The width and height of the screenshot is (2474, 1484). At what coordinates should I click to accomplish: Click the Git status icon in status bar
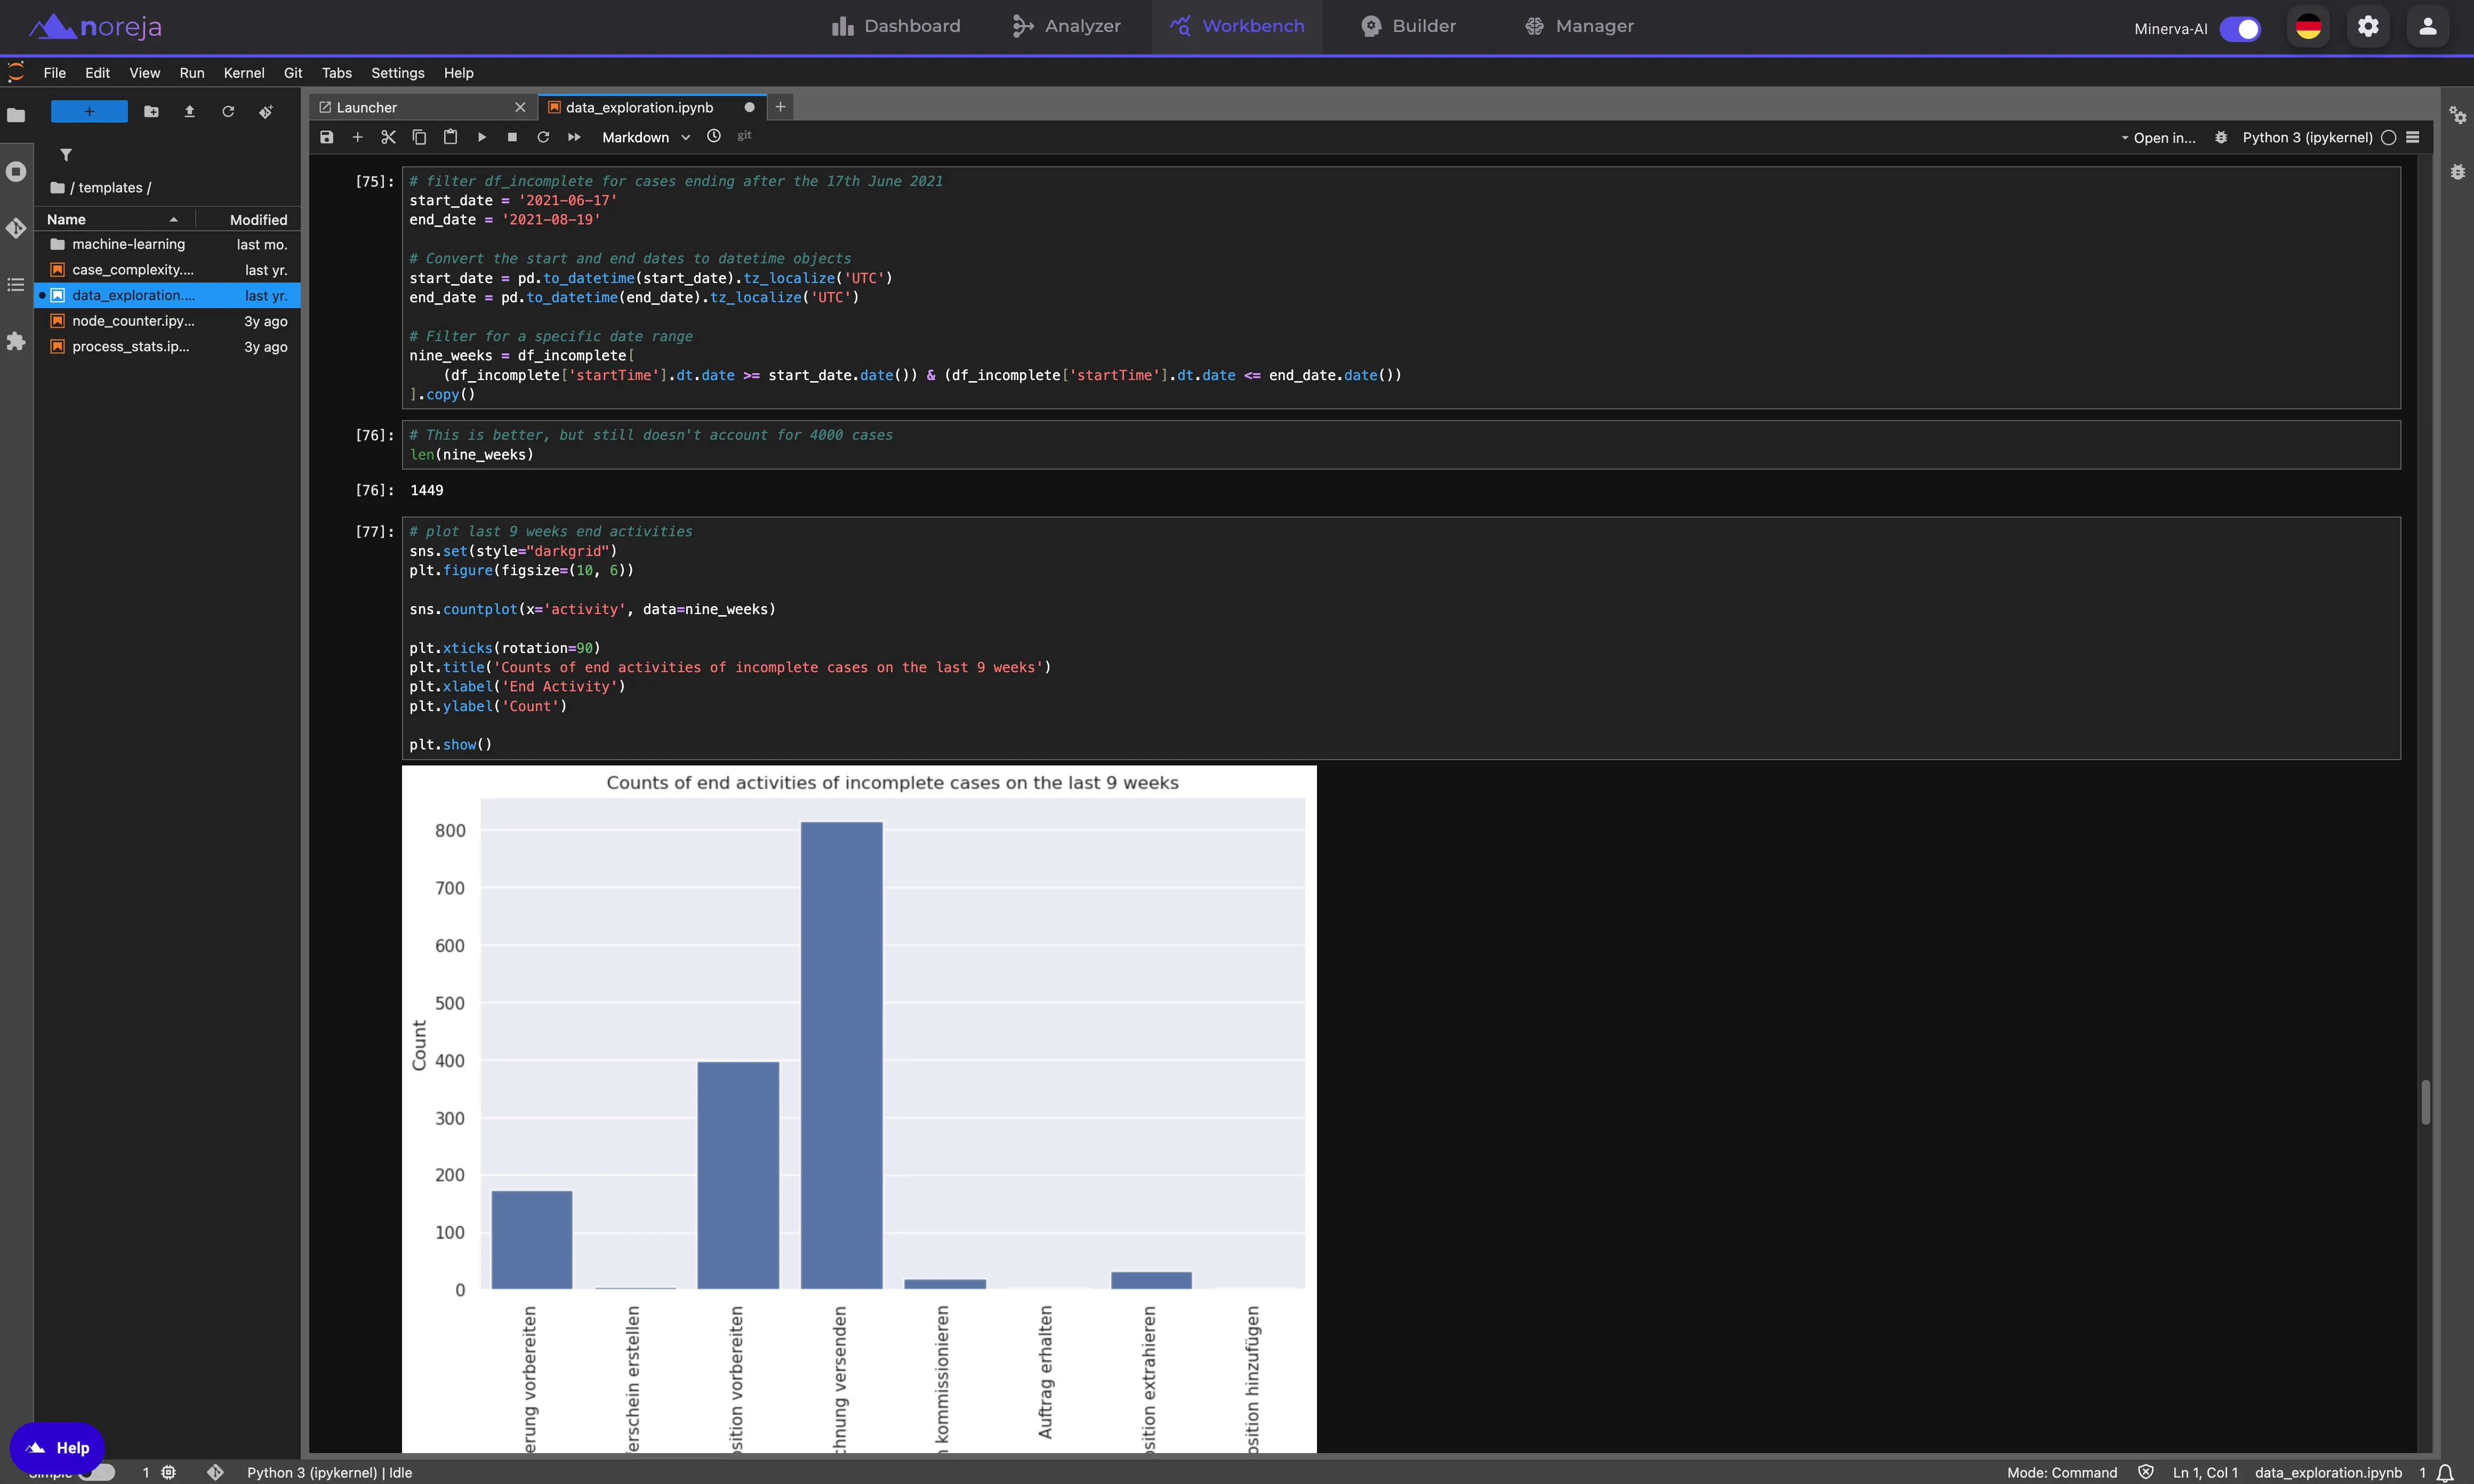point(215,1472)
